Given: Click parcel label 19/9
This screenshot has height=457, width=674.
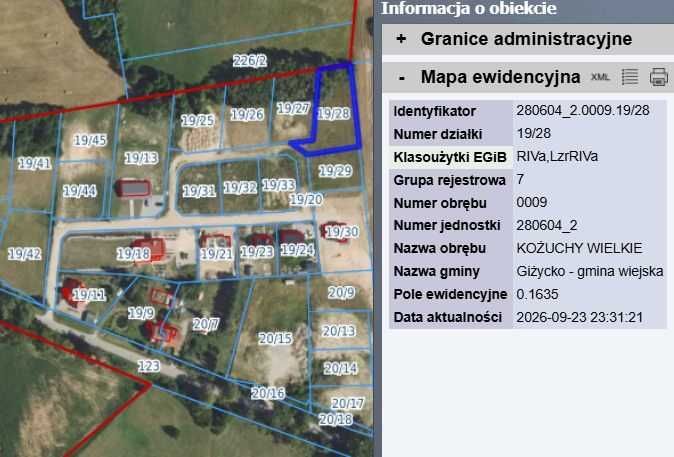Looking at the screenshot, I should click(x=141, y=313).
